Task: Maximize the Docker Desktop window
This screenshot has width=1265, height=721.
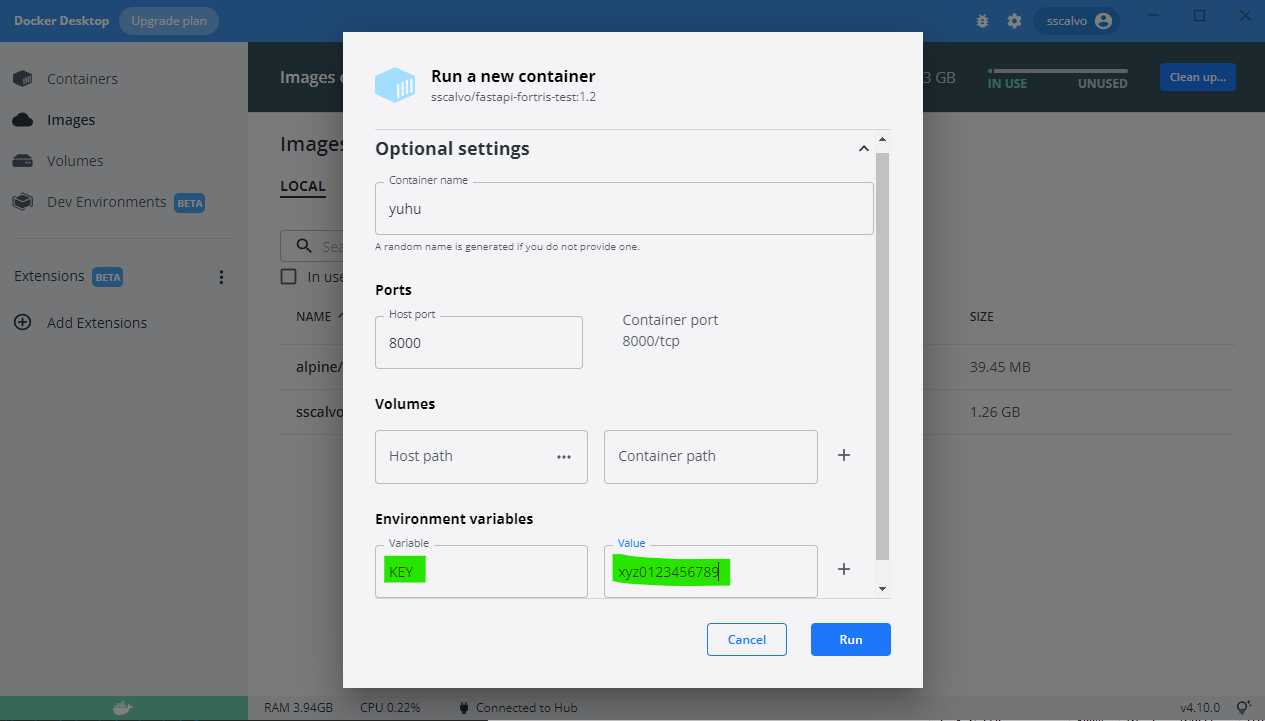Action: coord(1200,16)
